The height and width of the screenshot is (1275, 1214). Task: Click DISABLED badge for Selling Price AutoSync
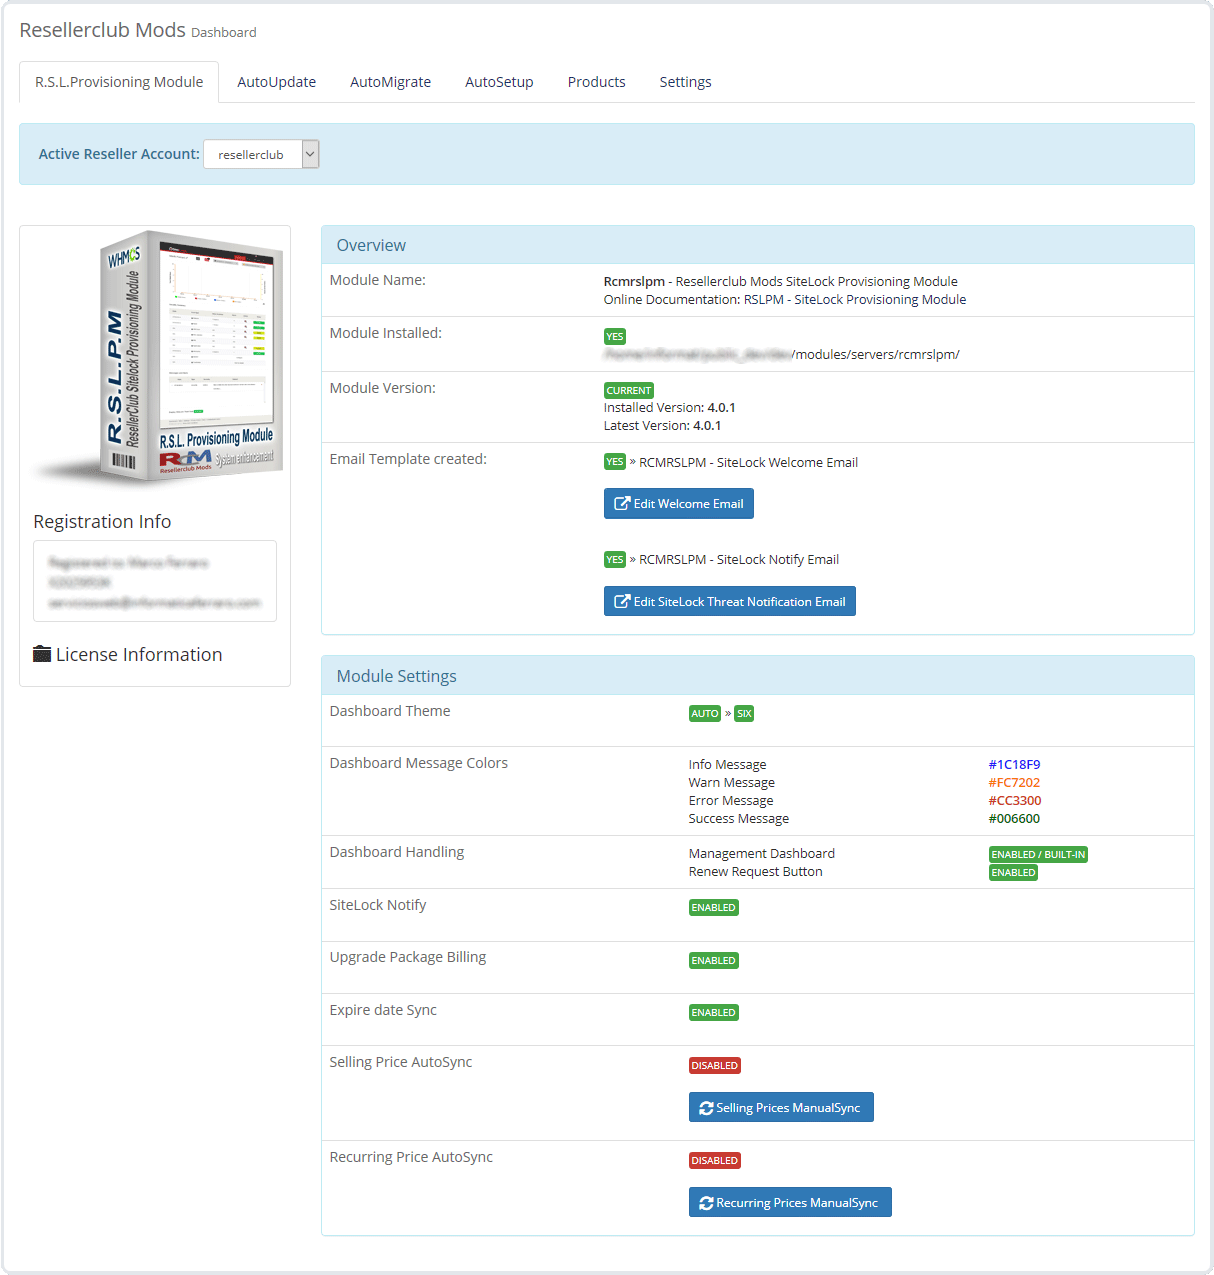(715, 1066)
